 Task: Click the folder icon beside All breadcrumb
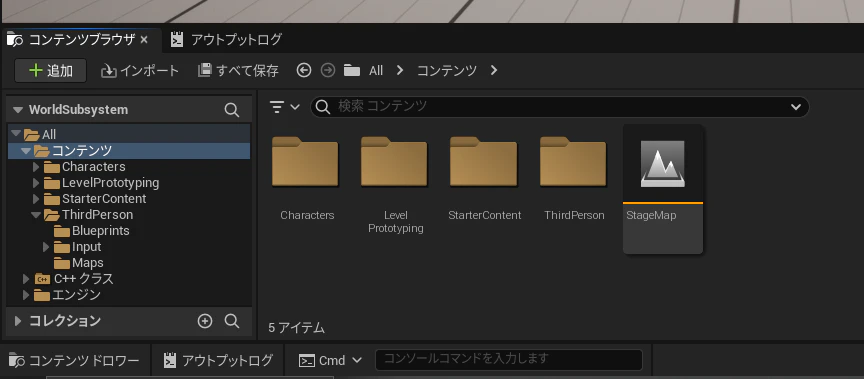click(352, 71)
